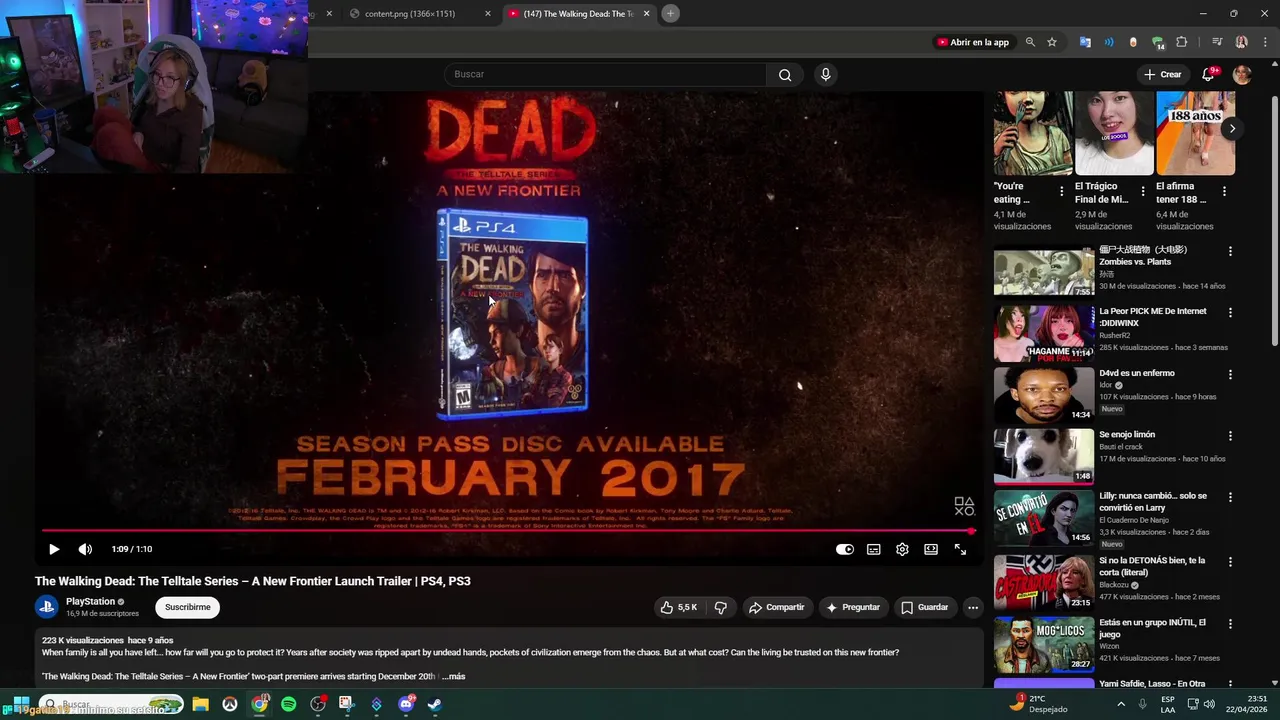Screen dimensions: 1280x720
Task: Open Chrome media controls icon
Action: click(x=1217, y=42)
